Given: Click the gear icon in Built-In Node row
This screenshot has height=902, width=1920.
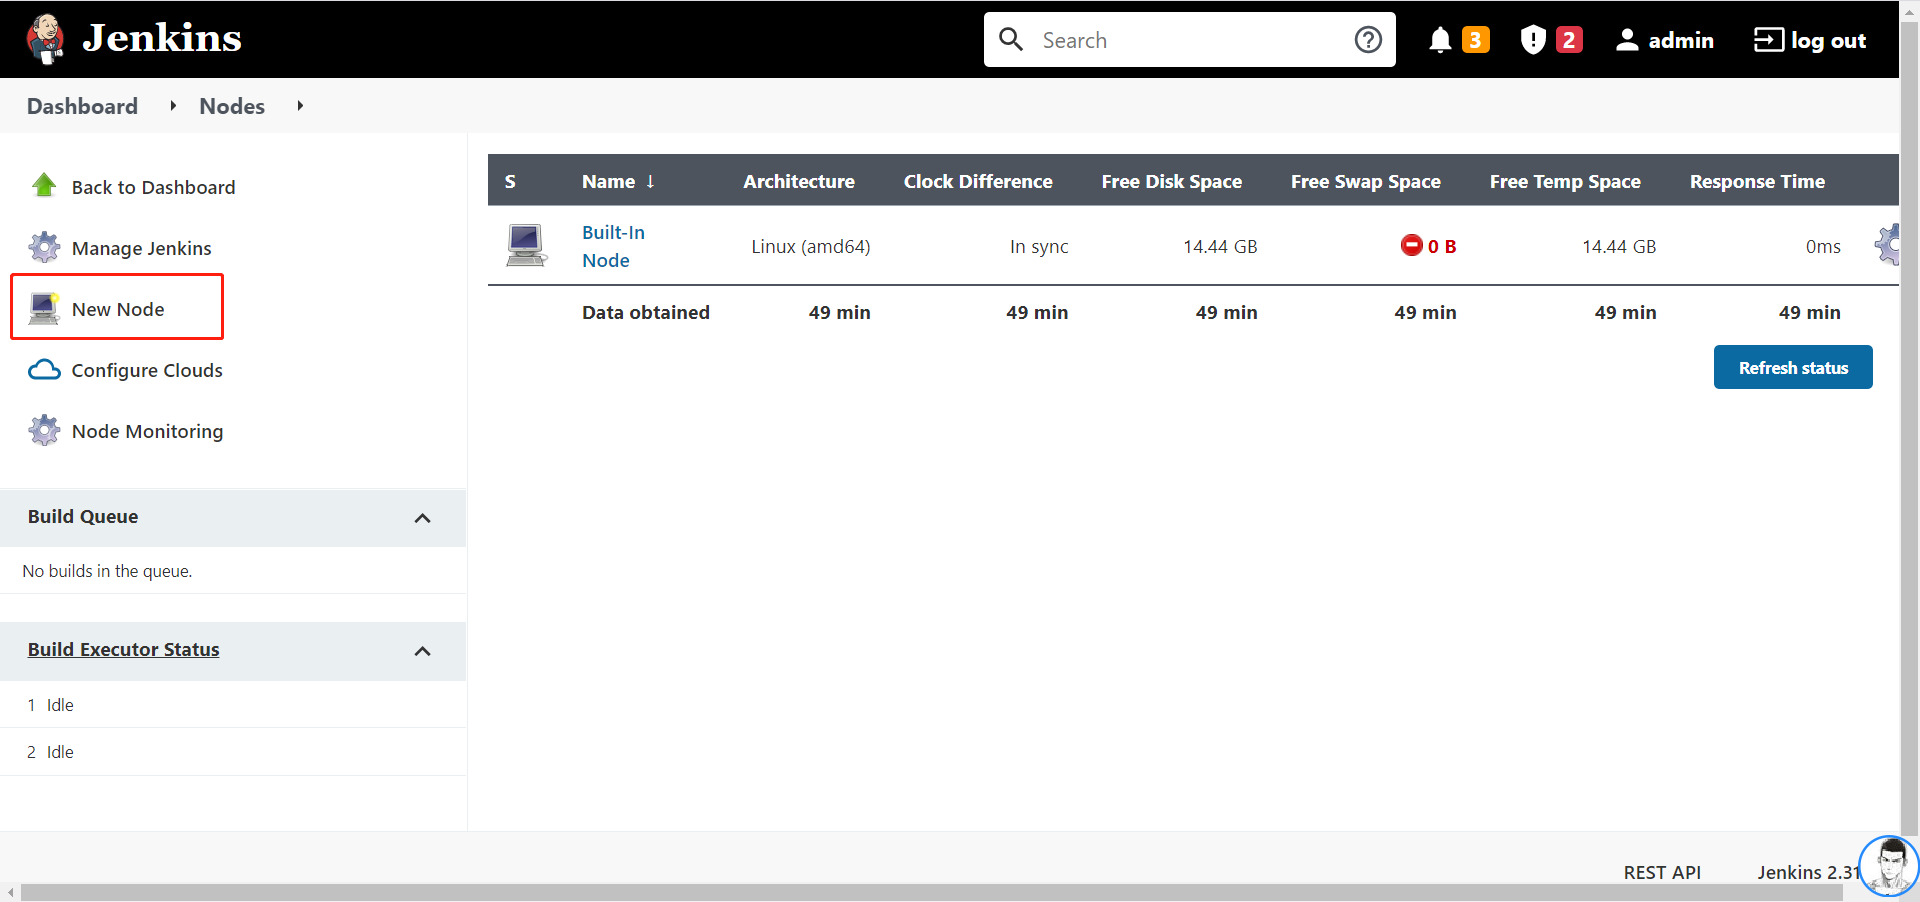Looking at the screenshot, I should click(x=1886, y=245).
